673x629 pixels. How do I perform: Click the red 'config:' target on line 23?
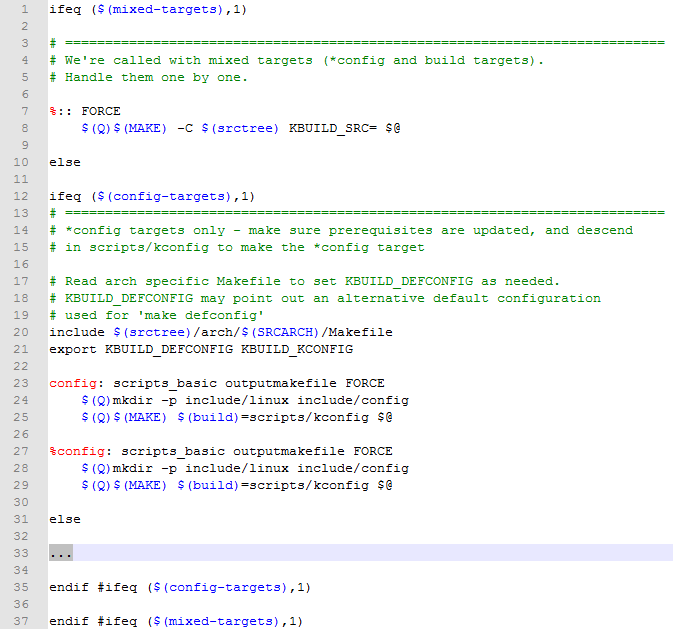76,383
